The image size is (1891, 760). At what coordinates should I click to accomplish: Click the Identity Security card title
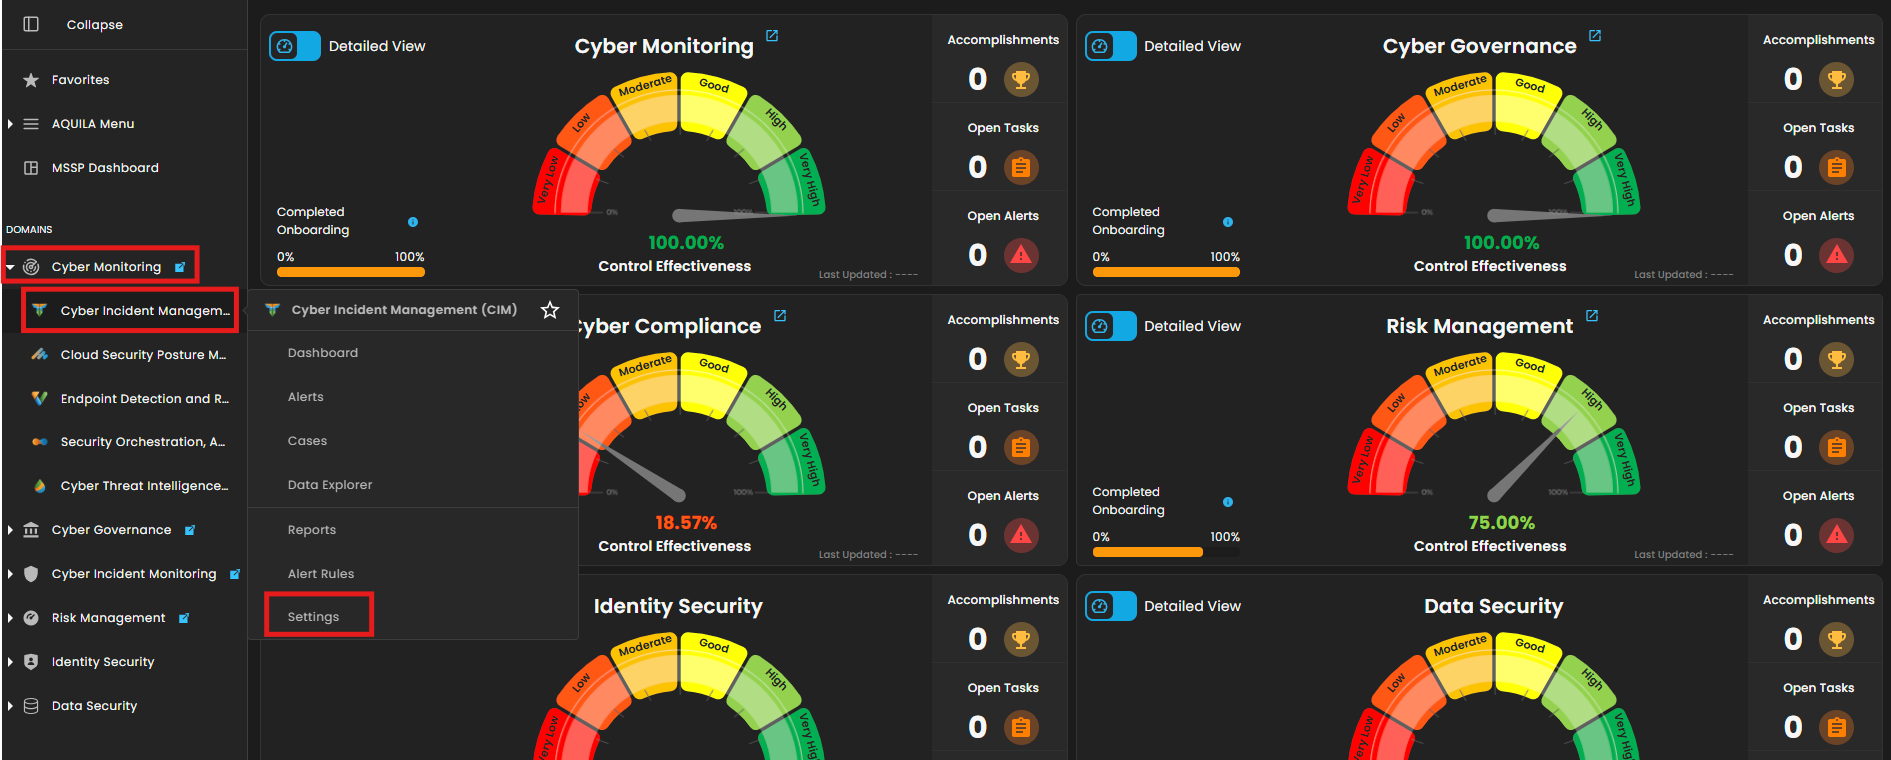click(x=678, y=606)
